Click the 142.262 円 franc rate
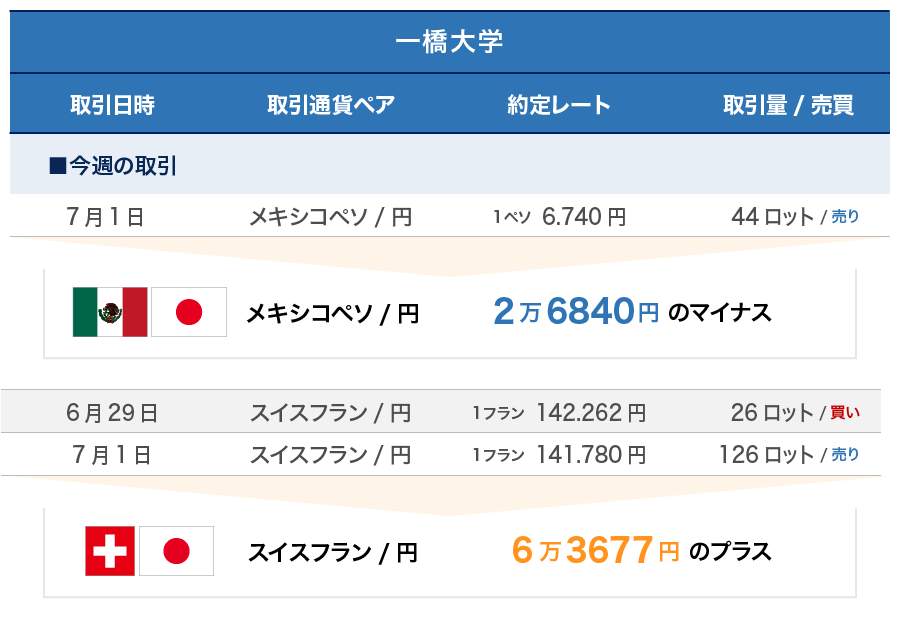900x628 pixels. 591,412
